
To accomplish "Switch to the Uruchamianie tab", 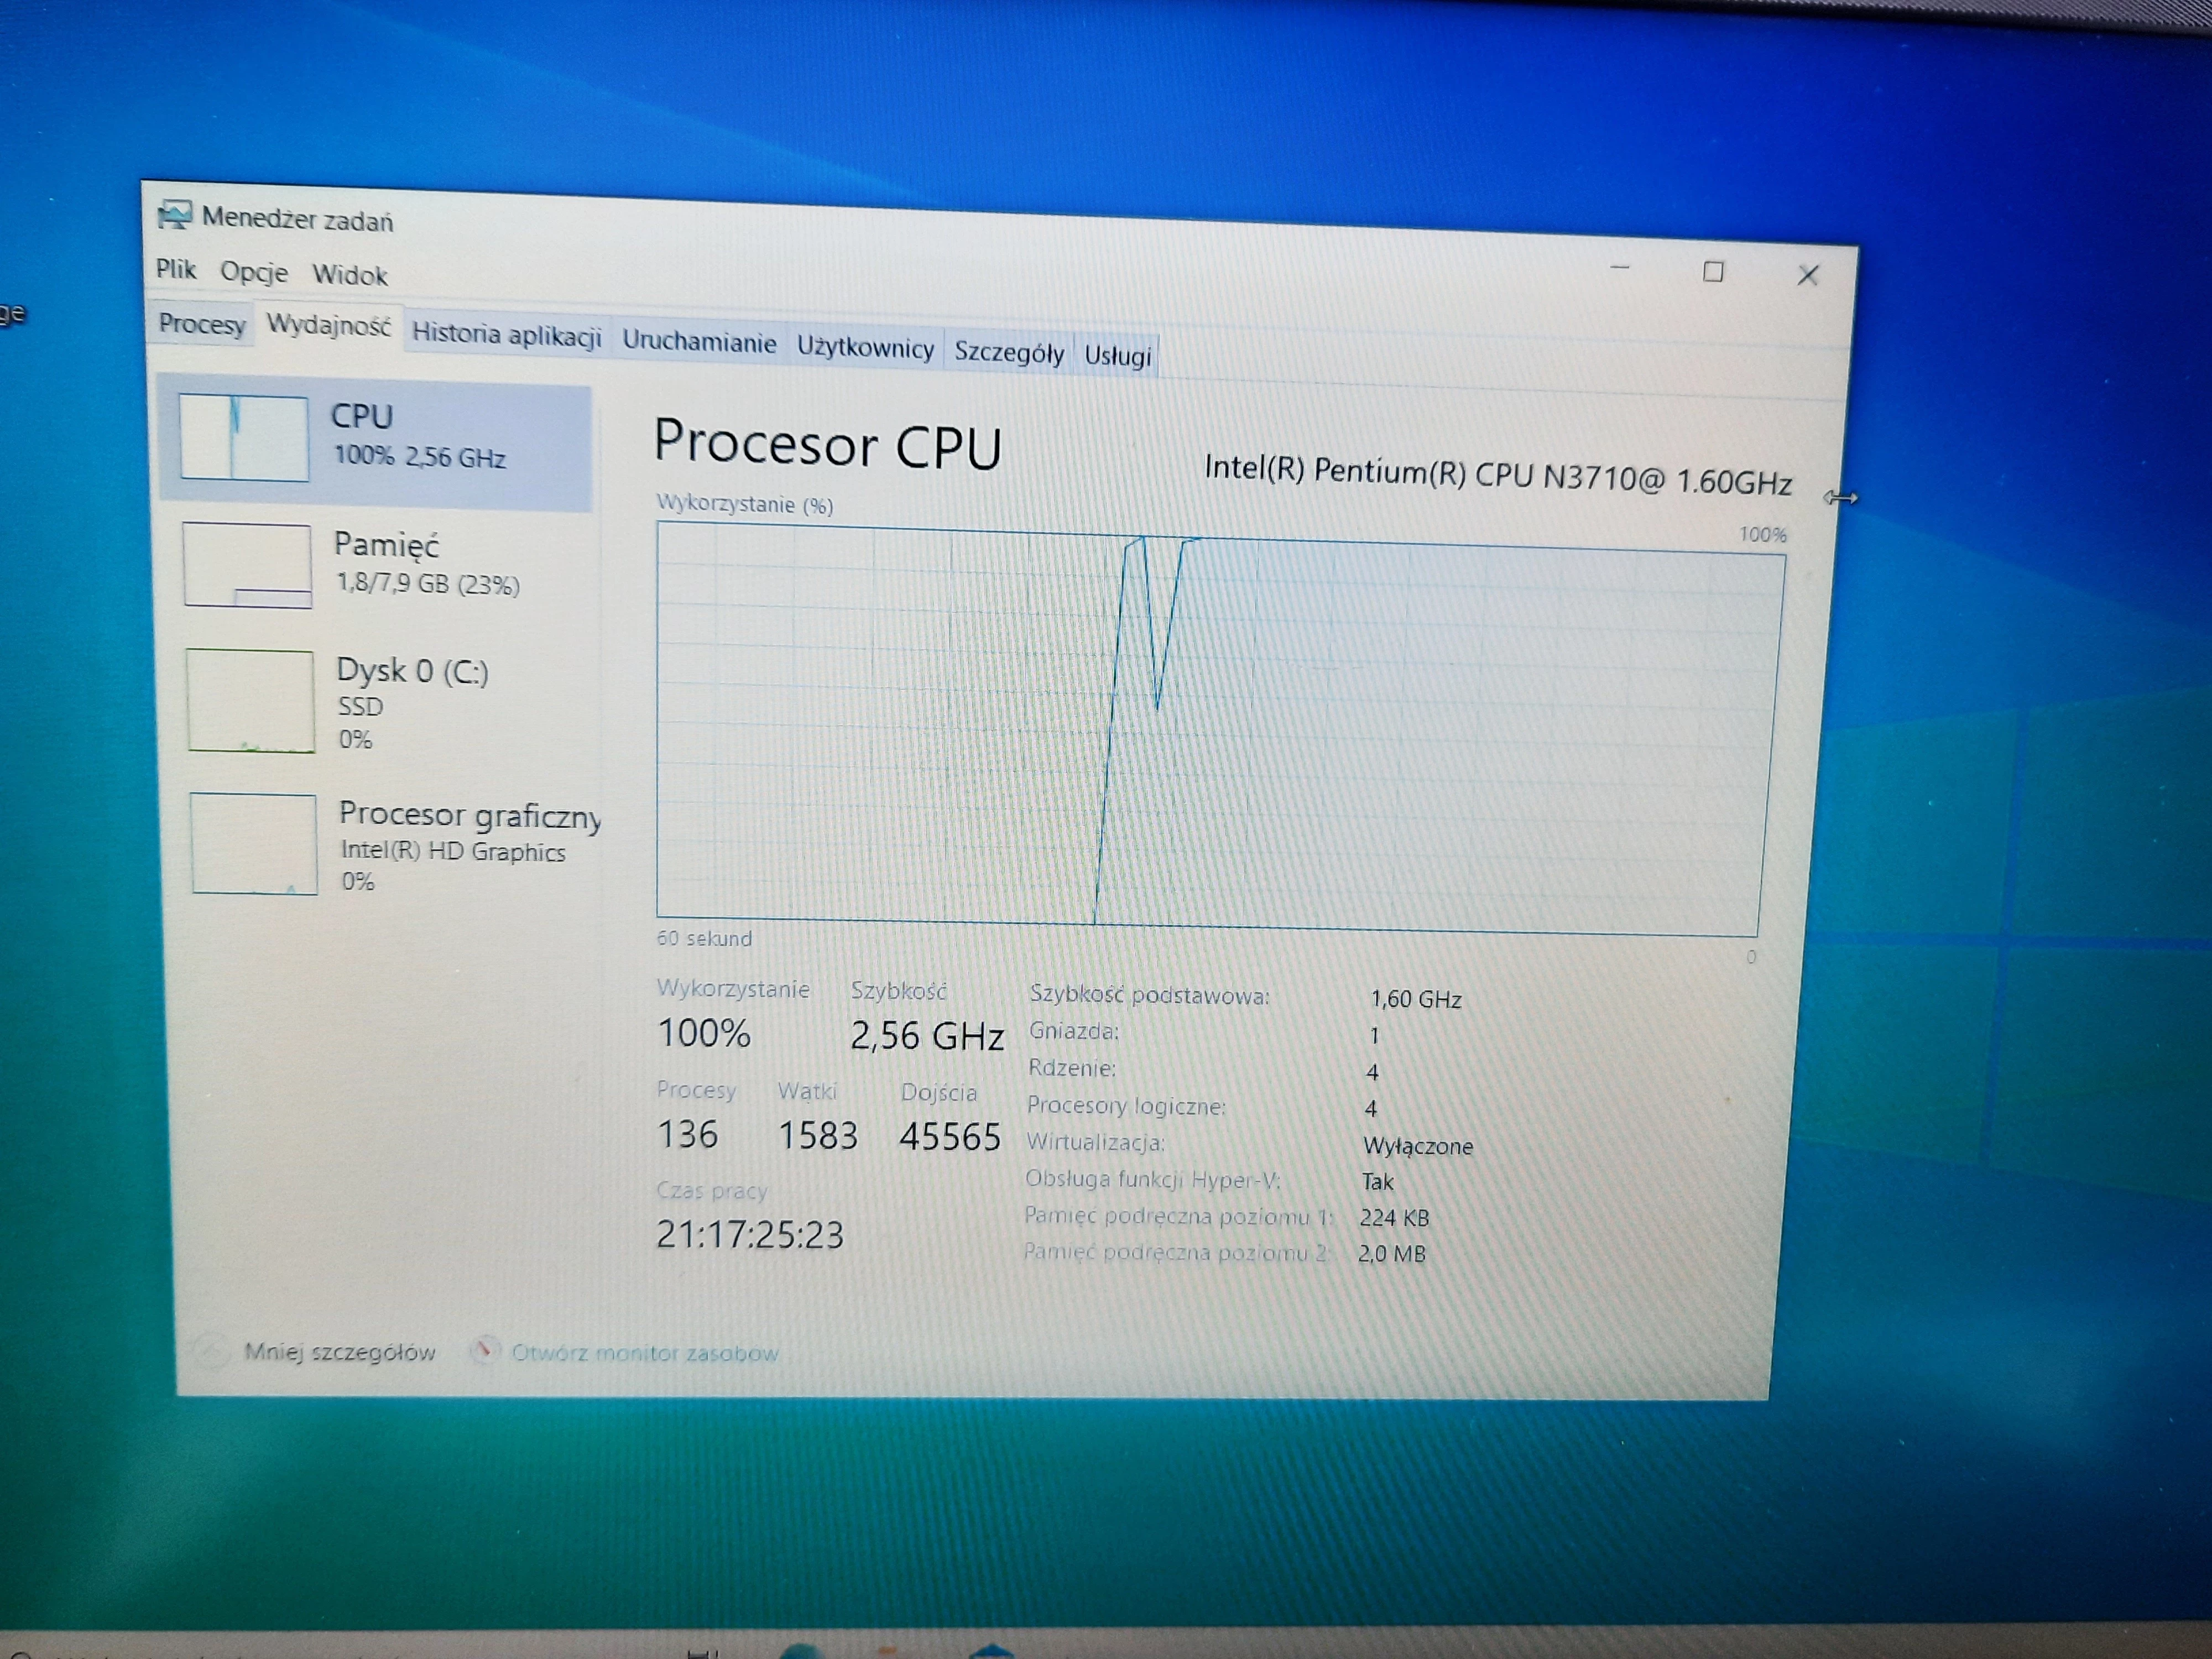I will coord(699,342).
